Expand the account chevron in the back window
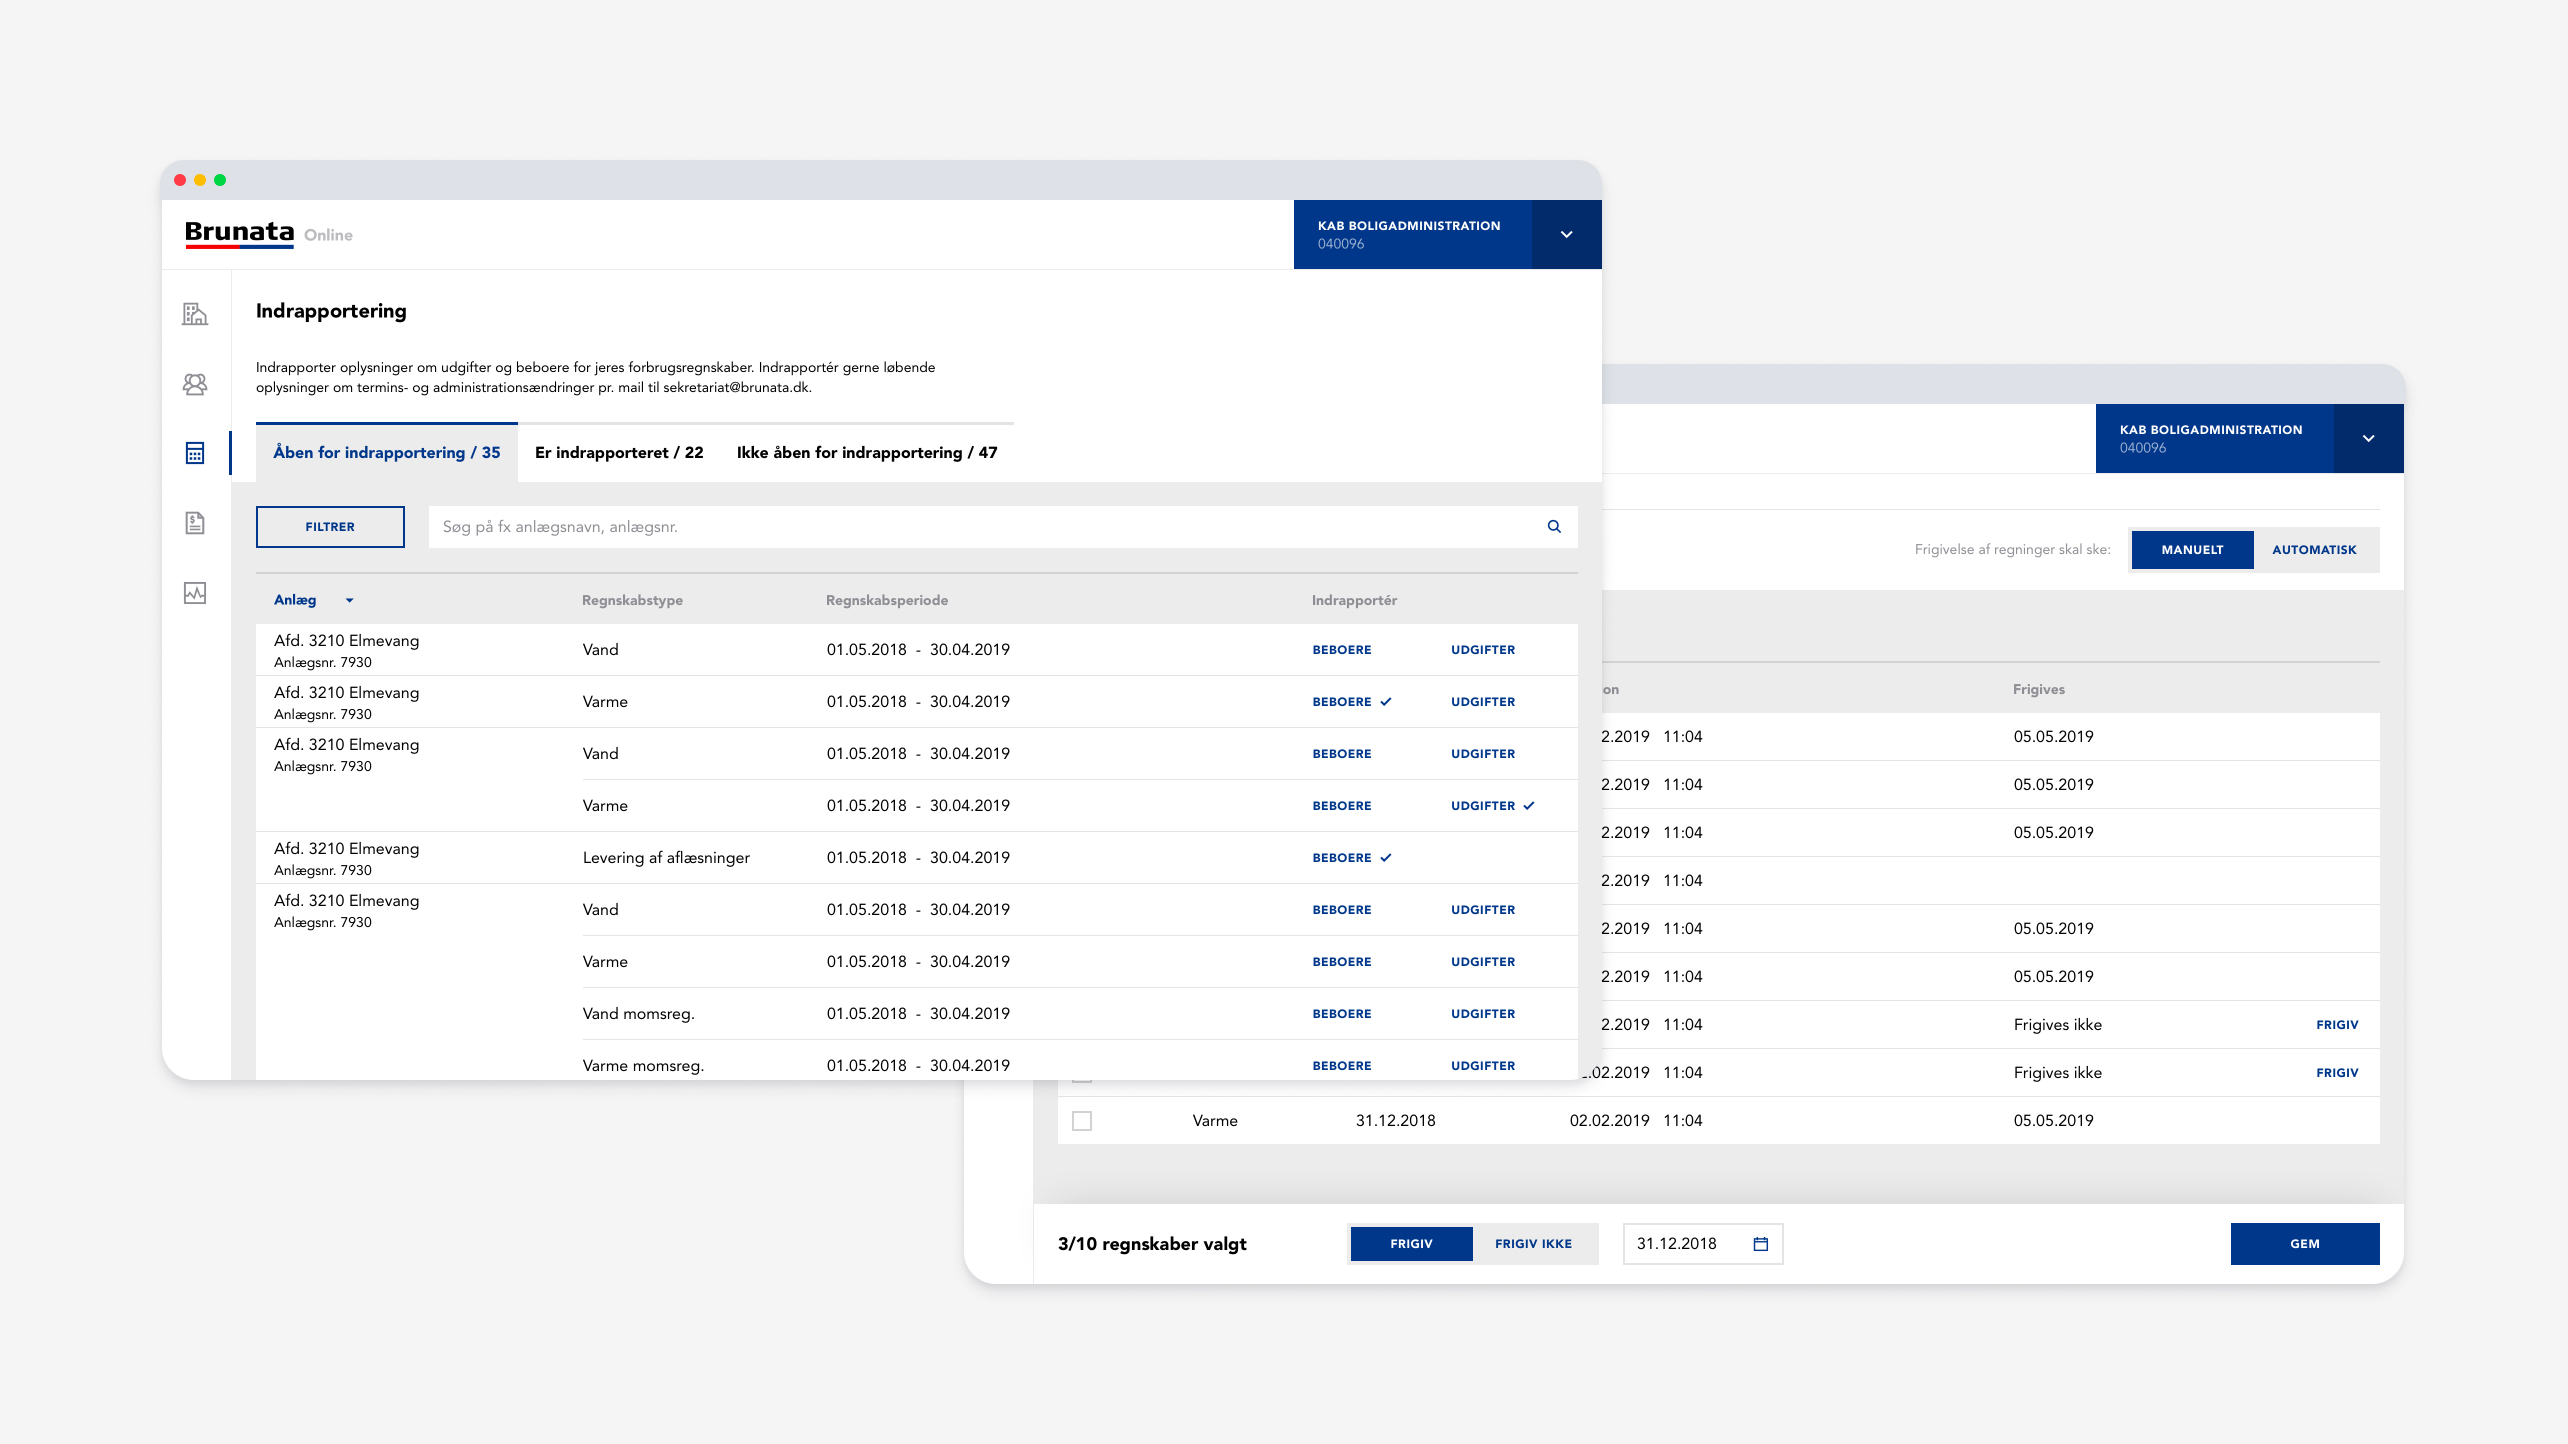The image size is (2568, 1444). [x=2368, y=439]
